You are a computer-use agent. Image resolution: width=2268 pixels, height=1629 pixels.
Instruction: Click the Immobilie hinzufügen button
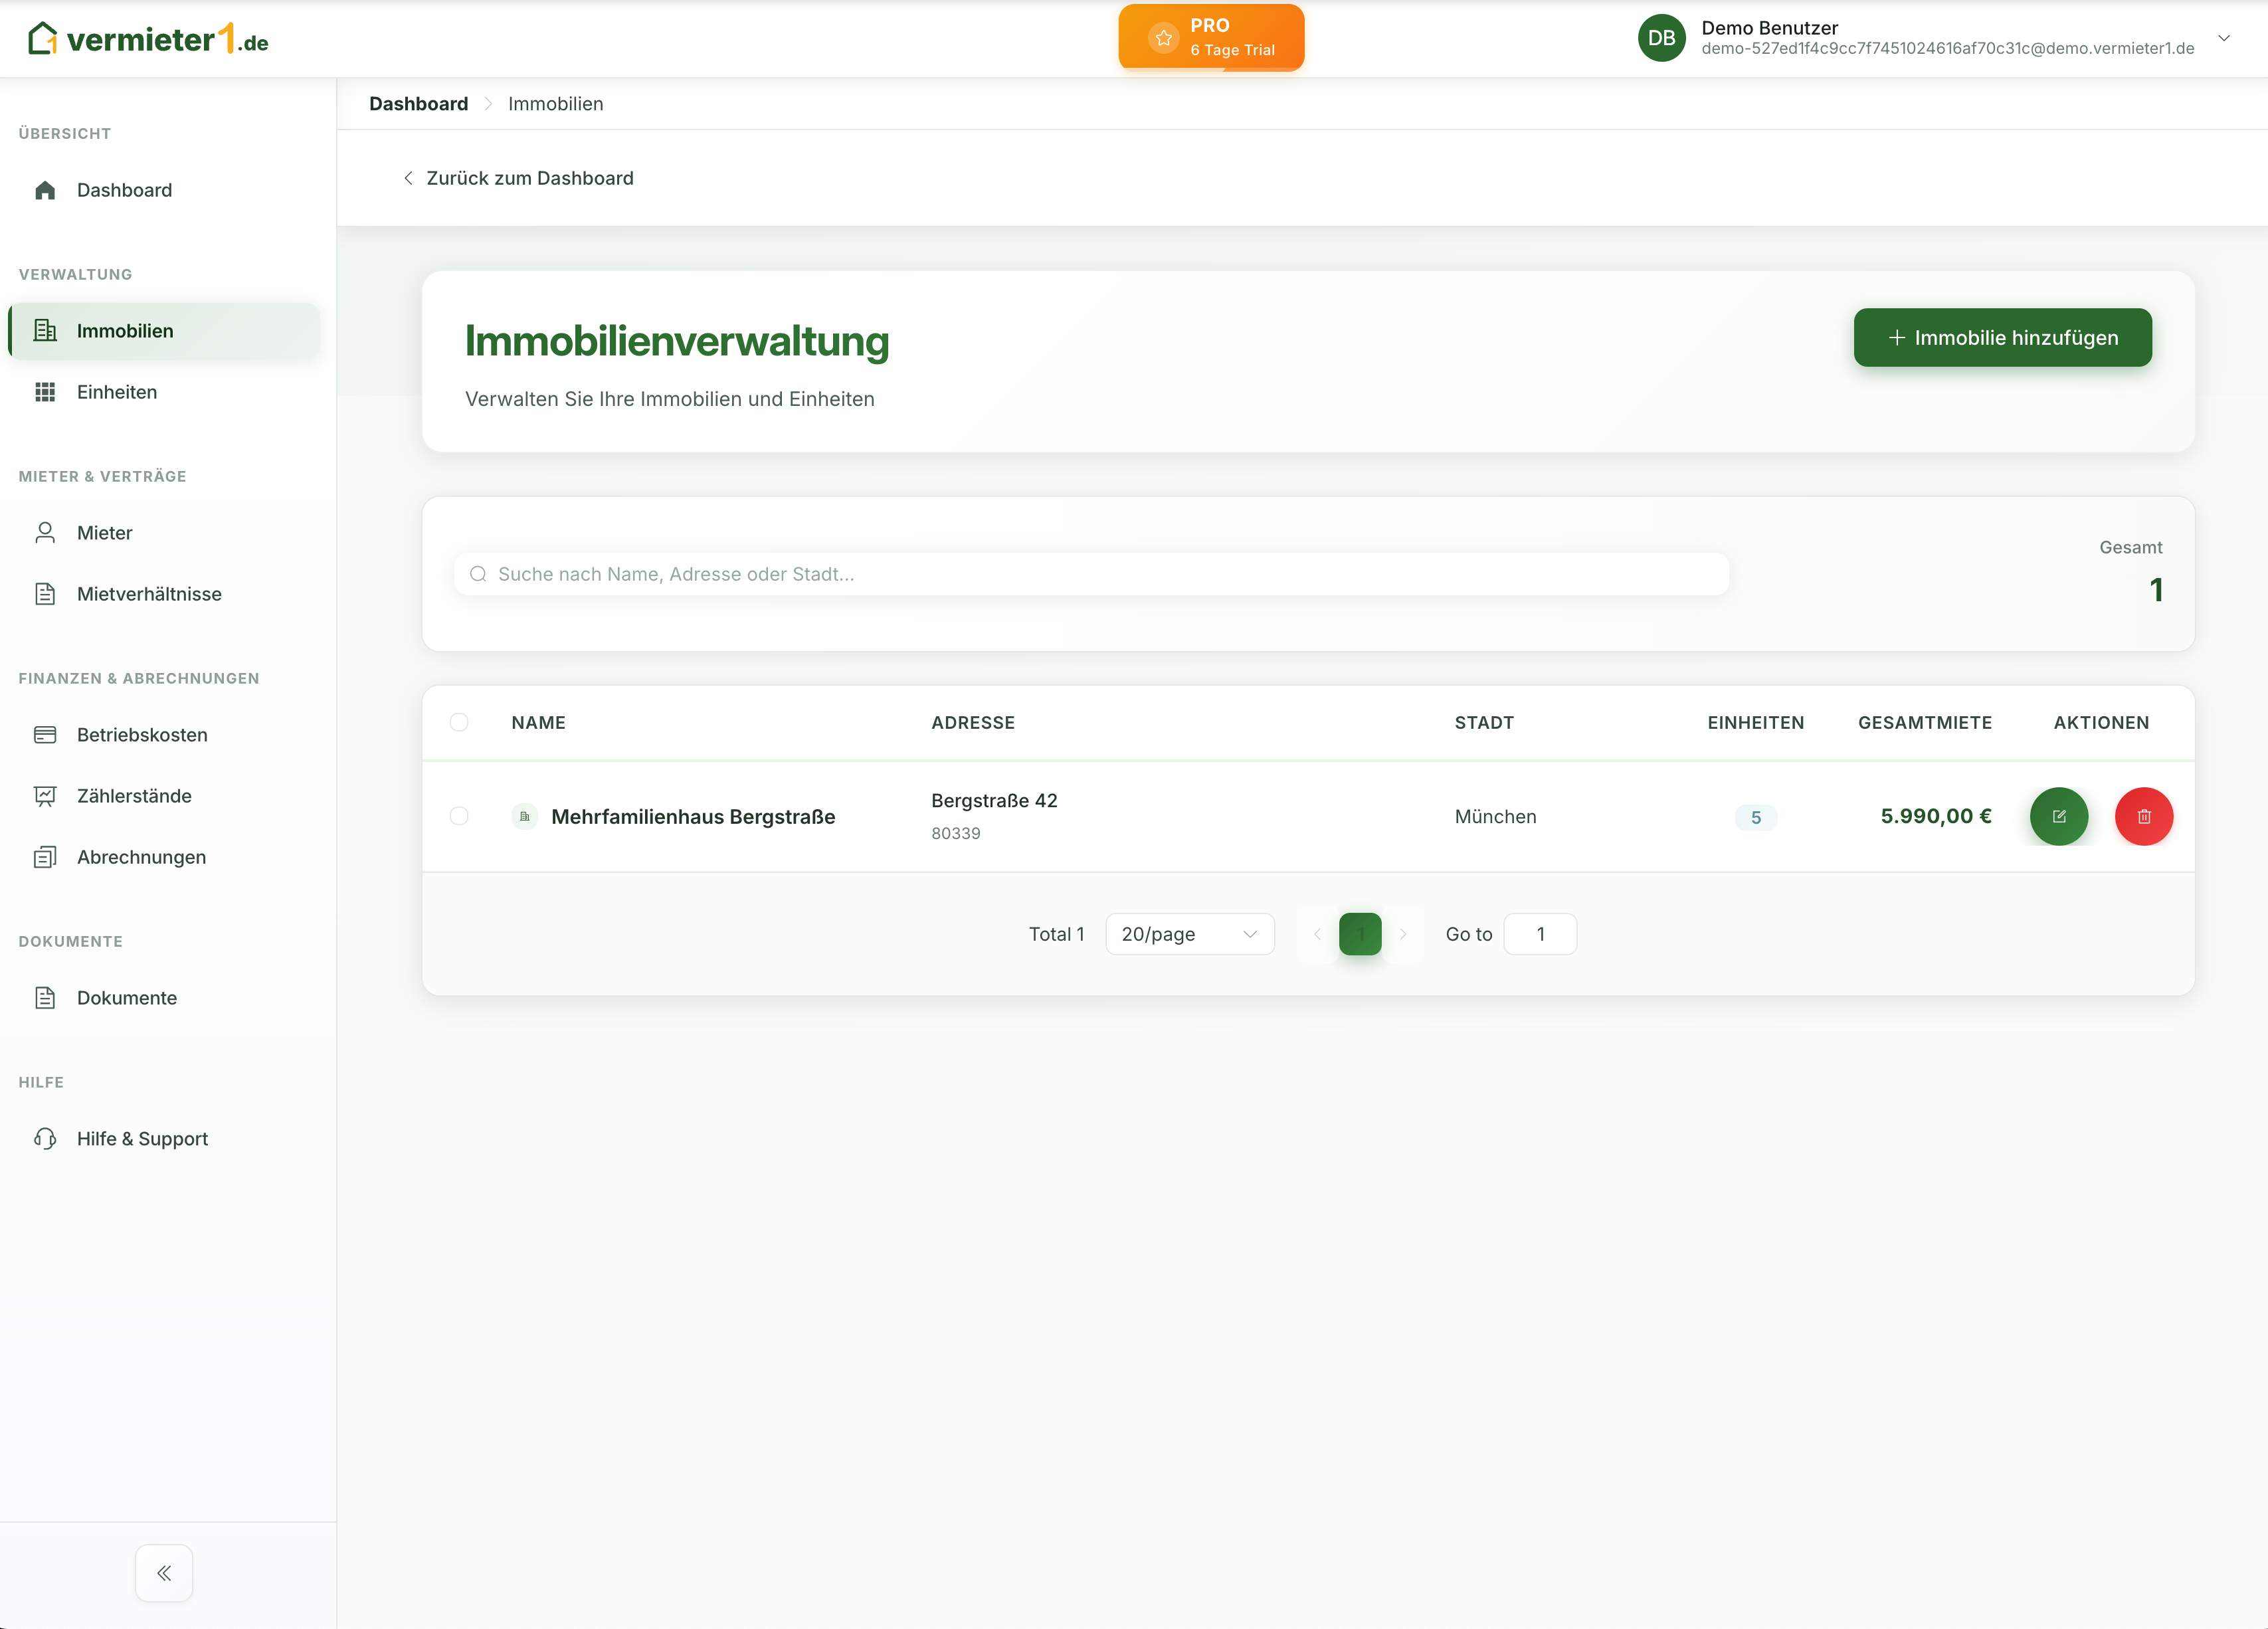(2001, 337)
